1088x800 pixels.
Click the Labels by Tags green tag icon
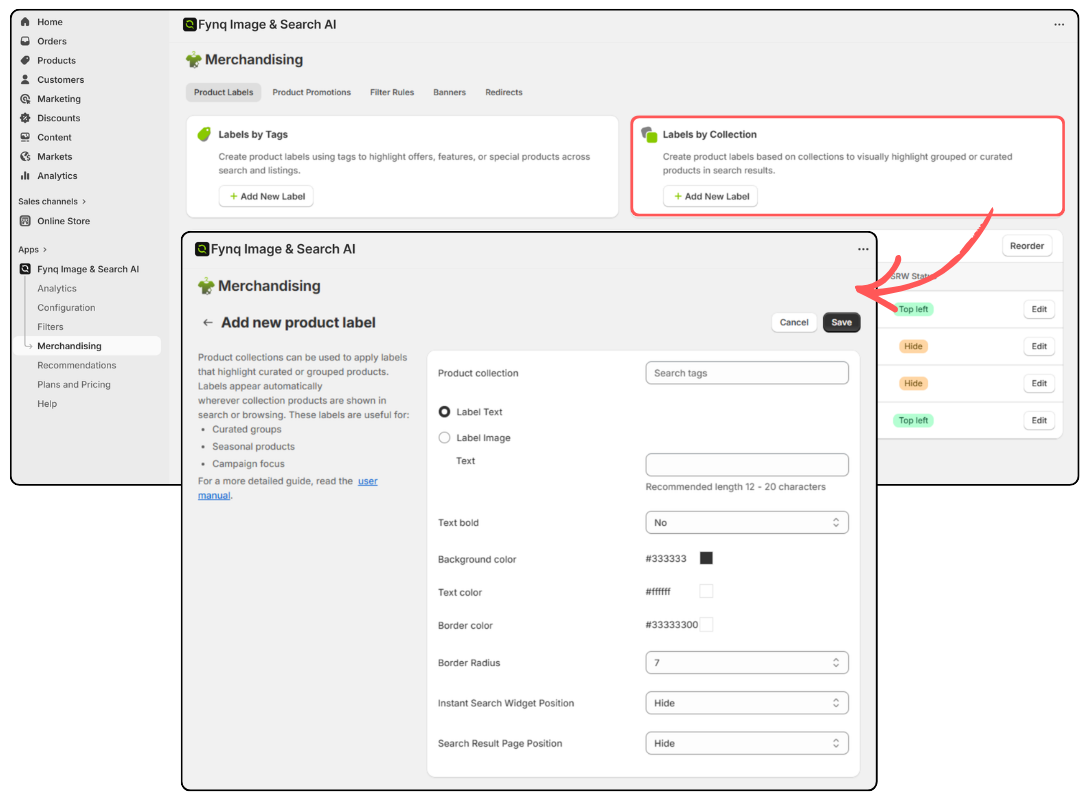point(204,134)
